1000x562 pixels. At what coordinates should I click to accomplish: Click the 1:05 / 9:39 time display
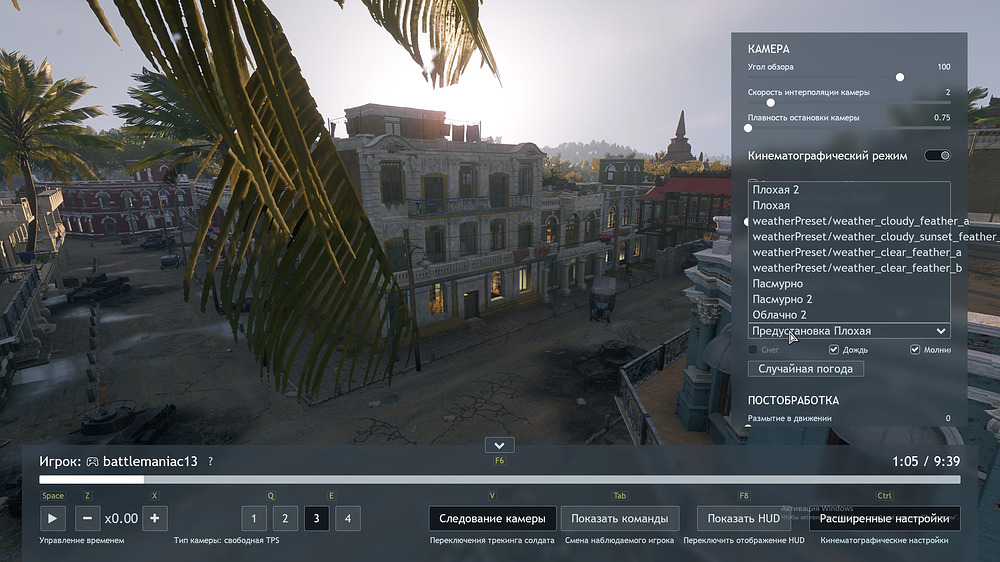point(926,461)
